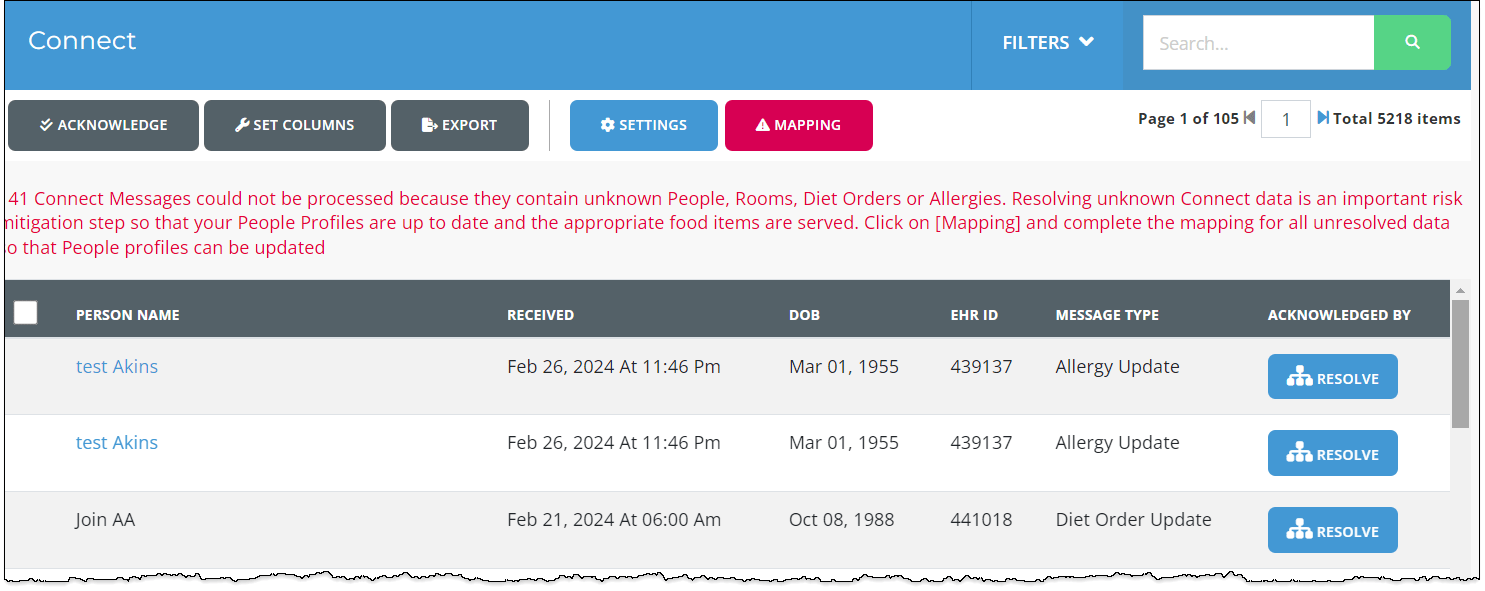Expand the Filters dropdown
The image size is (1485, 591).
coord(1047,43)
